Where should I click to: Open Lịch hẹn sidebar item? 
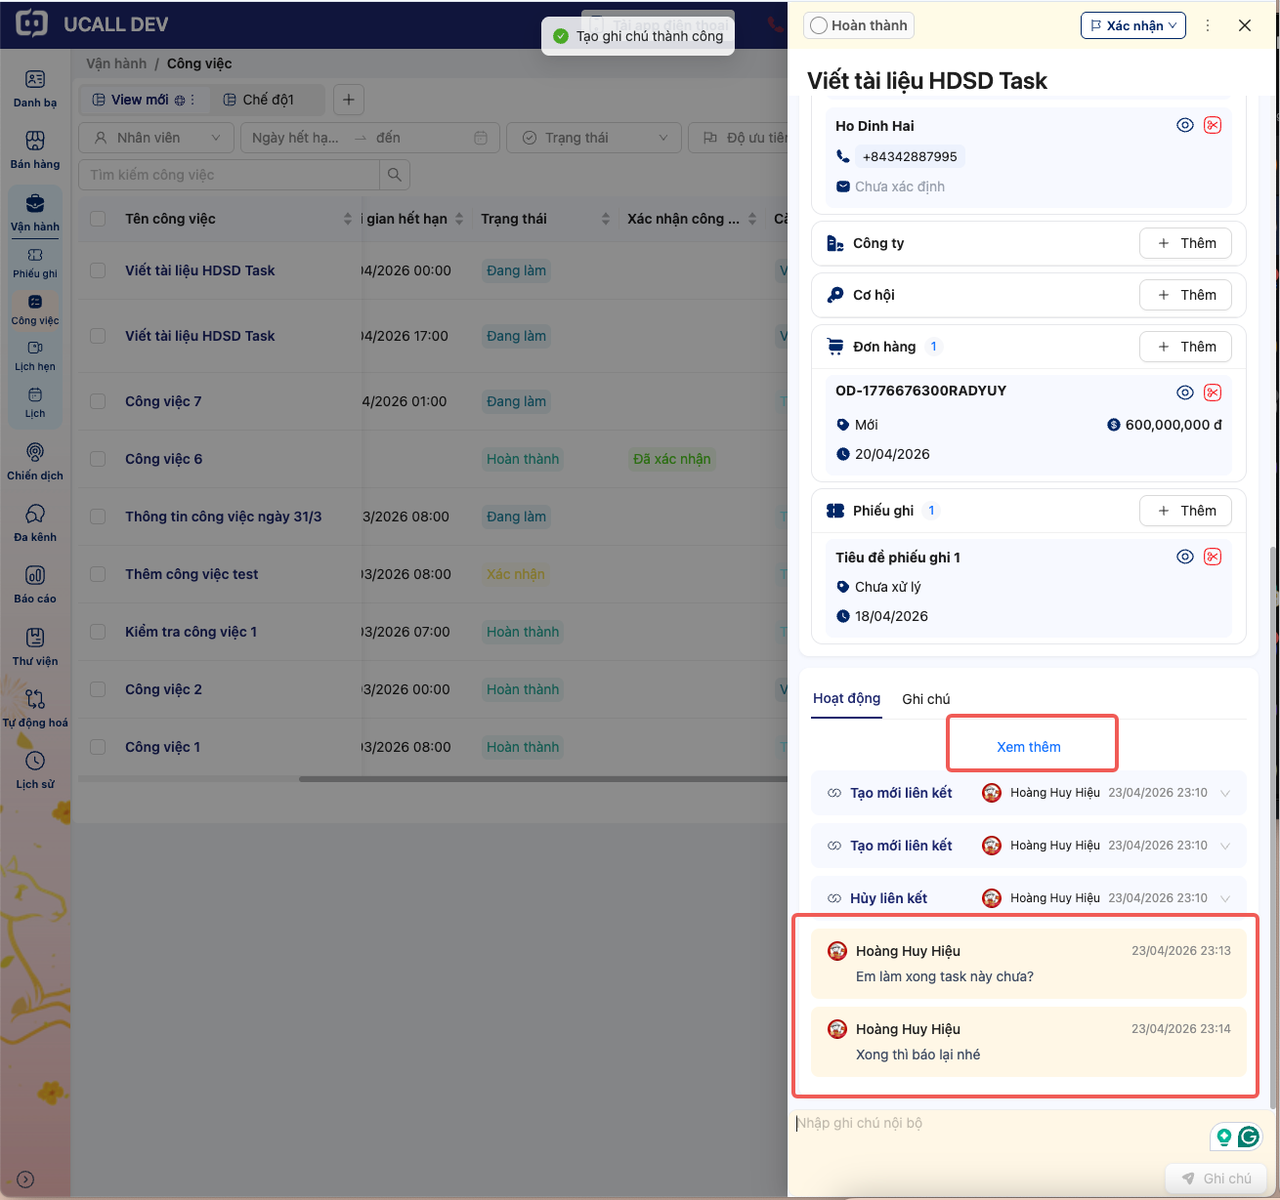coord(35,356)
